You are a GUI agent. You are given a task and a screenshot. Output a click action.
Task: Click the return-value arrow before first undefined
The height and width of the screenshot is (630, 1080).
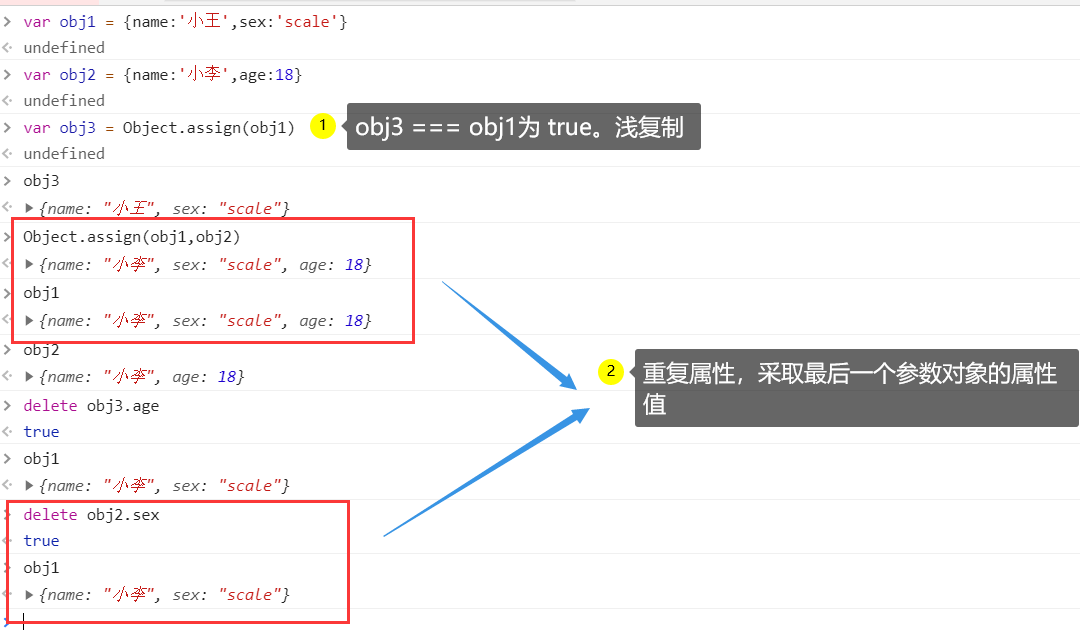click(x=8, y=47)
